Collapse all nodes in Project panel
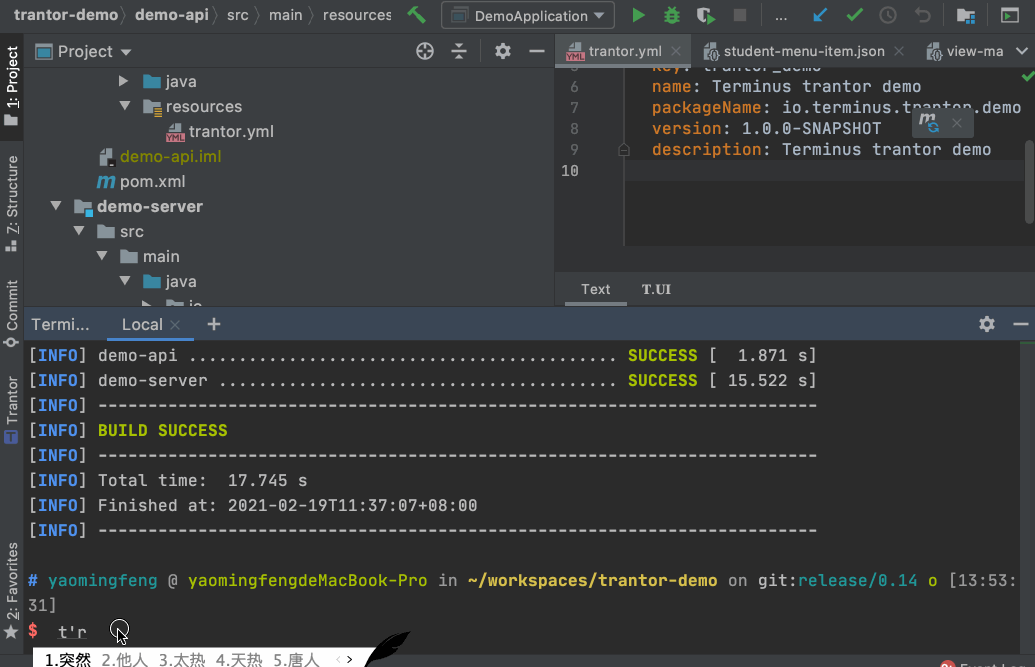This screenshot has height=667, width=1035. pos(459,51)
